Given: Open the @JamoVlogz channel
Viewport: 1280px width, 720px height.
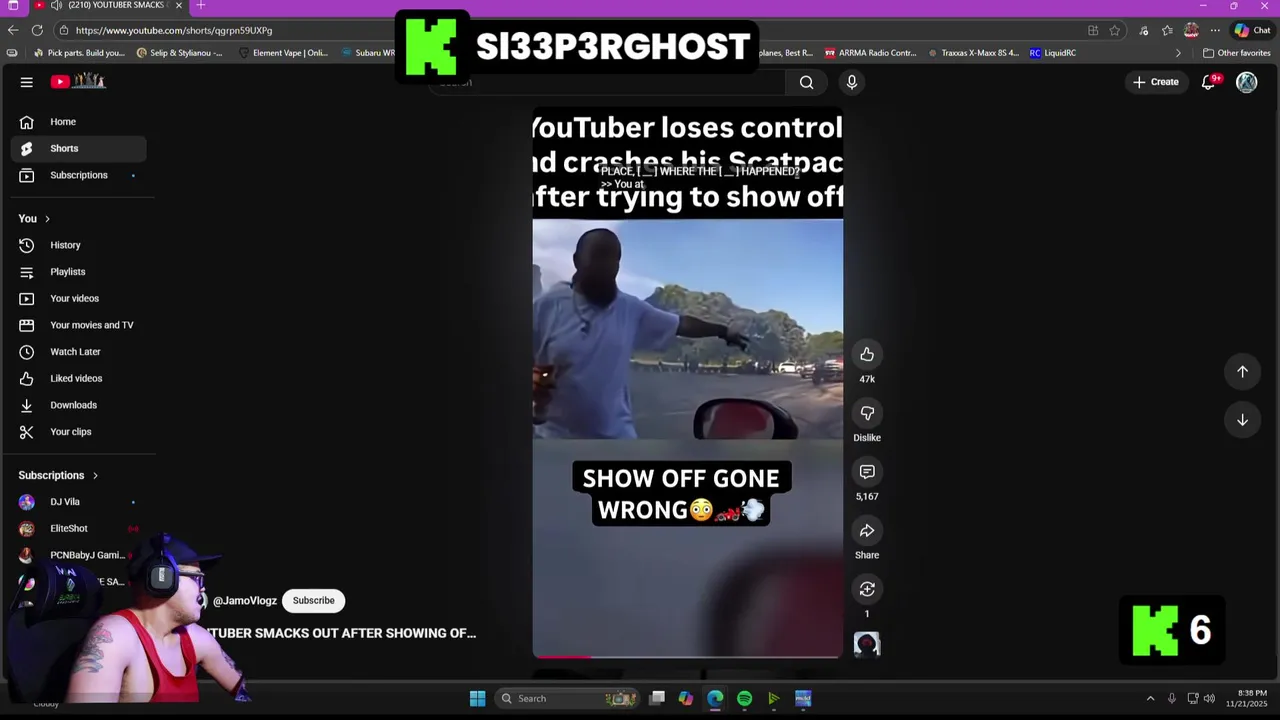Looking at the screenshot, I should tap(245, 601).
